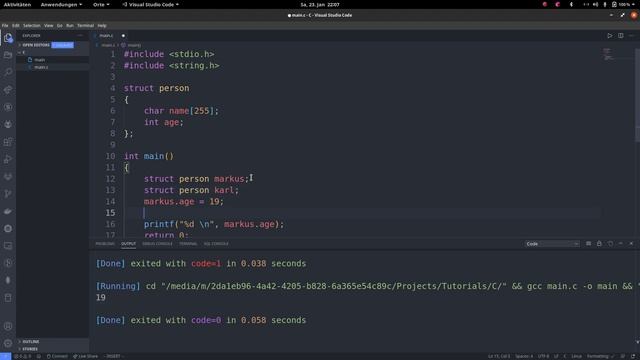Toggle the output scroll lock icon
The height and width of the screenshot is (360, 640).
pyautogui.click(x=599, y=244)
